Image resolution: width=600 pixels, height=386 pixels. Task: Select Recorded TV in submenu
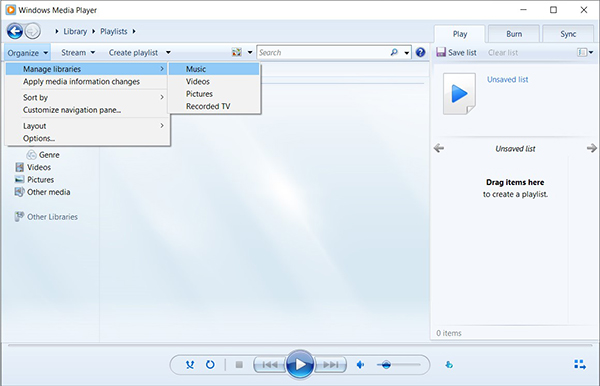[x=214, y=106]
